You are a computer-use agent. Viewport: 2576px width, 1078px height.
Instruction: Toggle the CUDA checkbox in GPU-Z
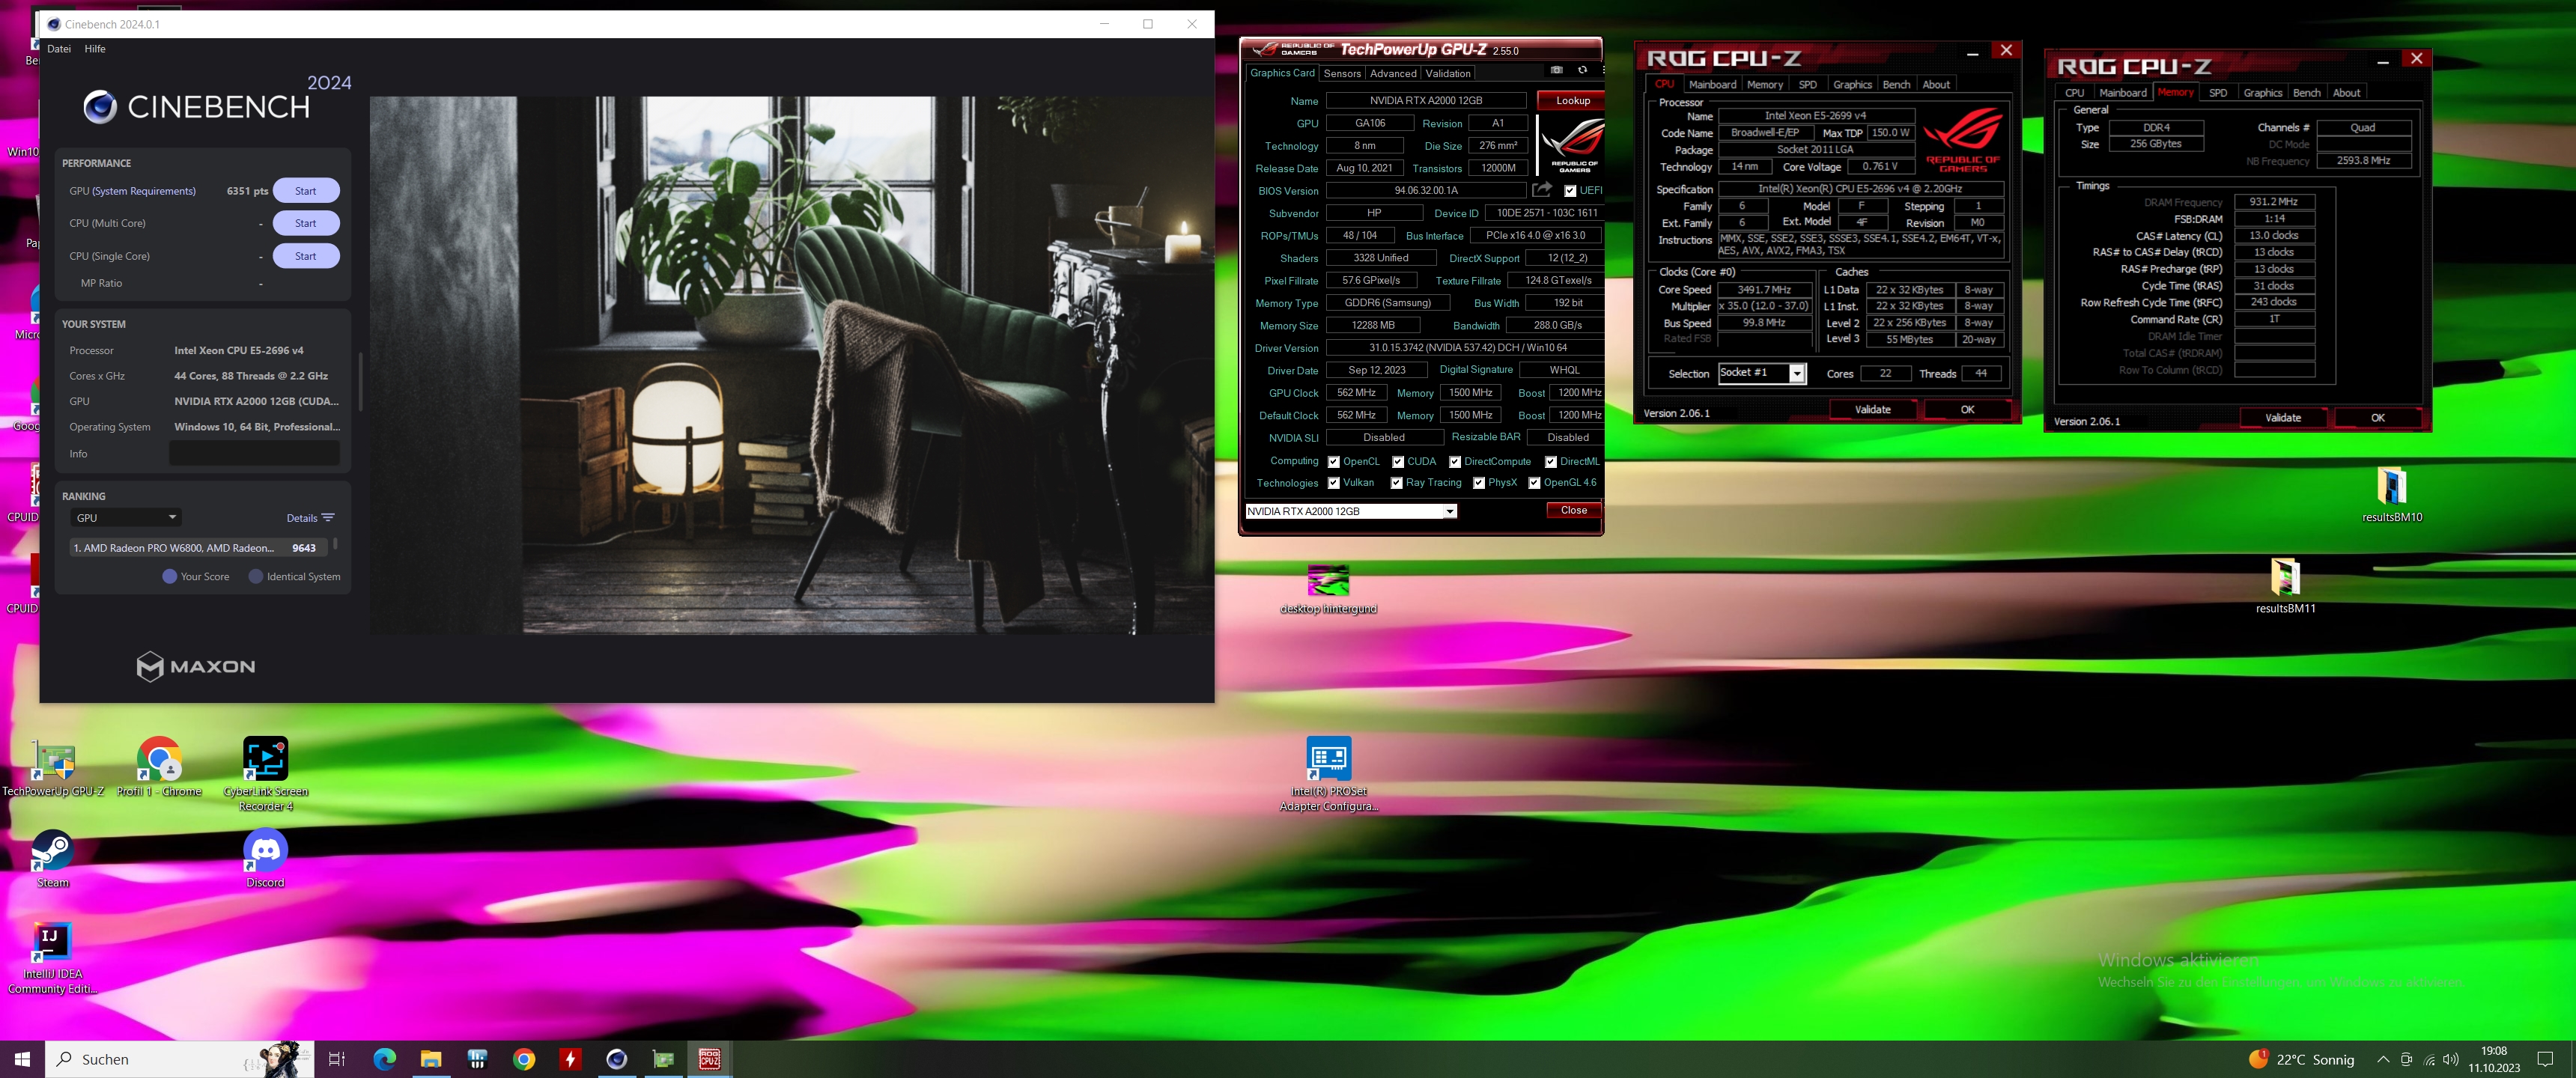coord(1397,462)
